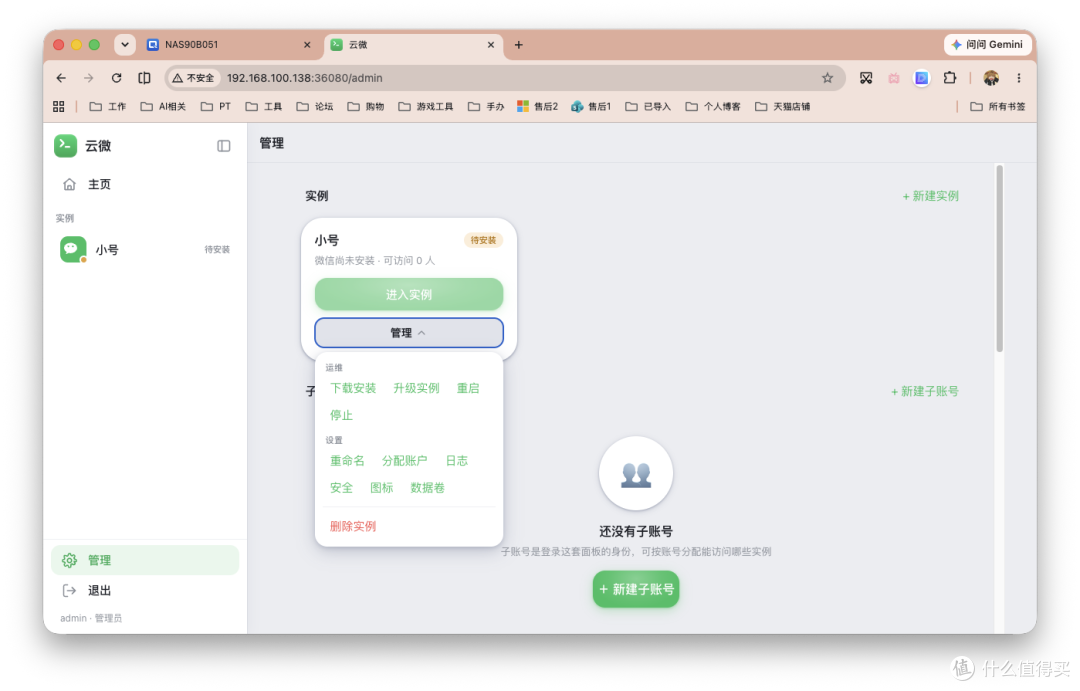The height and width of the screenshot is (691, 1080).
Task: Open the 手办 bookmark folder
Action: pyautogui.click(x=486, y=106)
